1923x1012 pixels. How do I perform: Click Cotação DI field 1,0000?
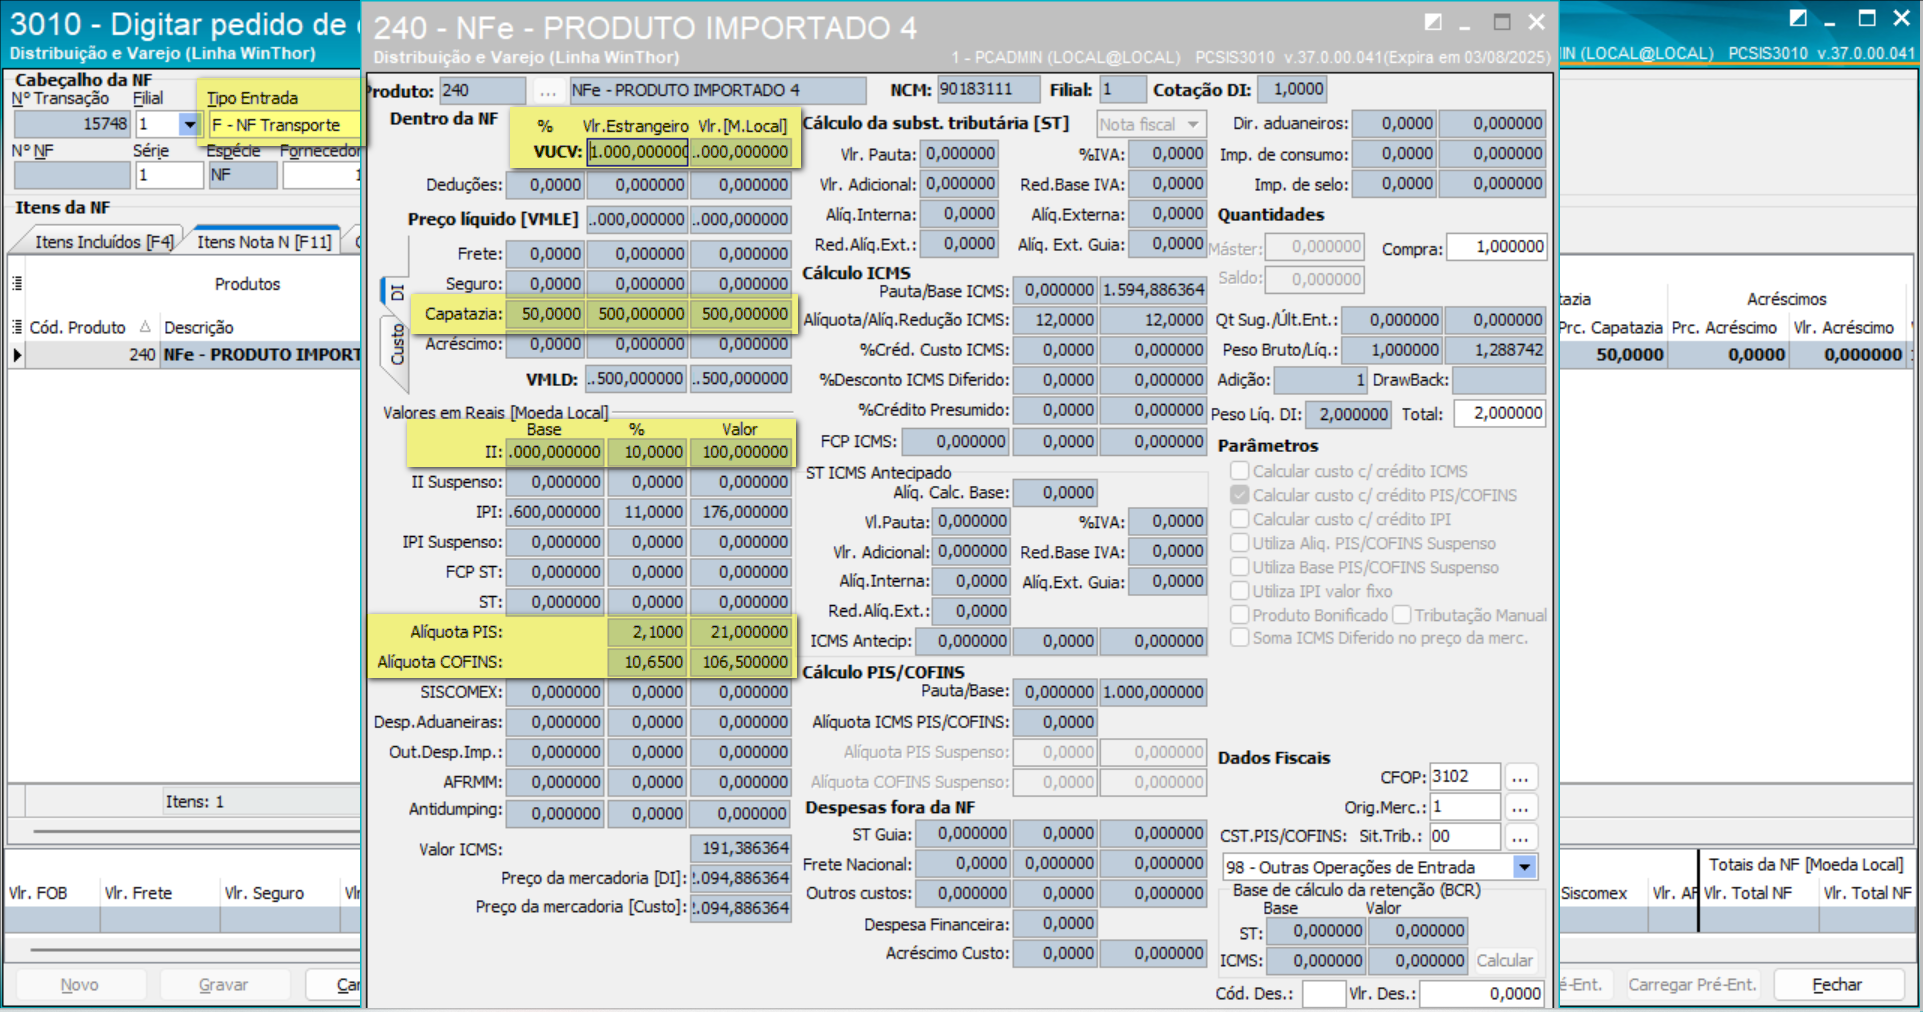(1292, 89)
